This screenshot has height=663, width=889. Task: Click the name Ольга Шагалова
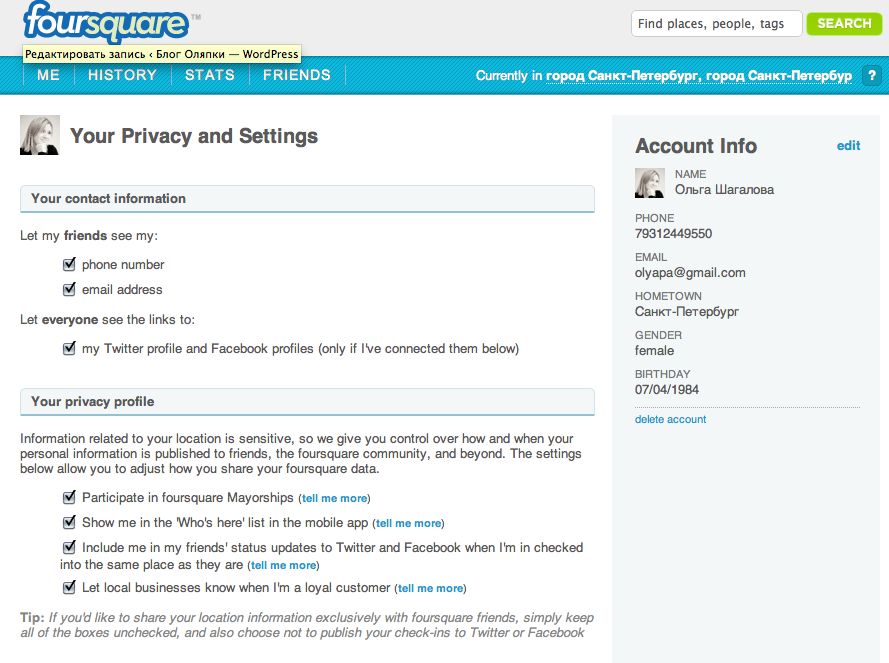[x=724, y=189]
